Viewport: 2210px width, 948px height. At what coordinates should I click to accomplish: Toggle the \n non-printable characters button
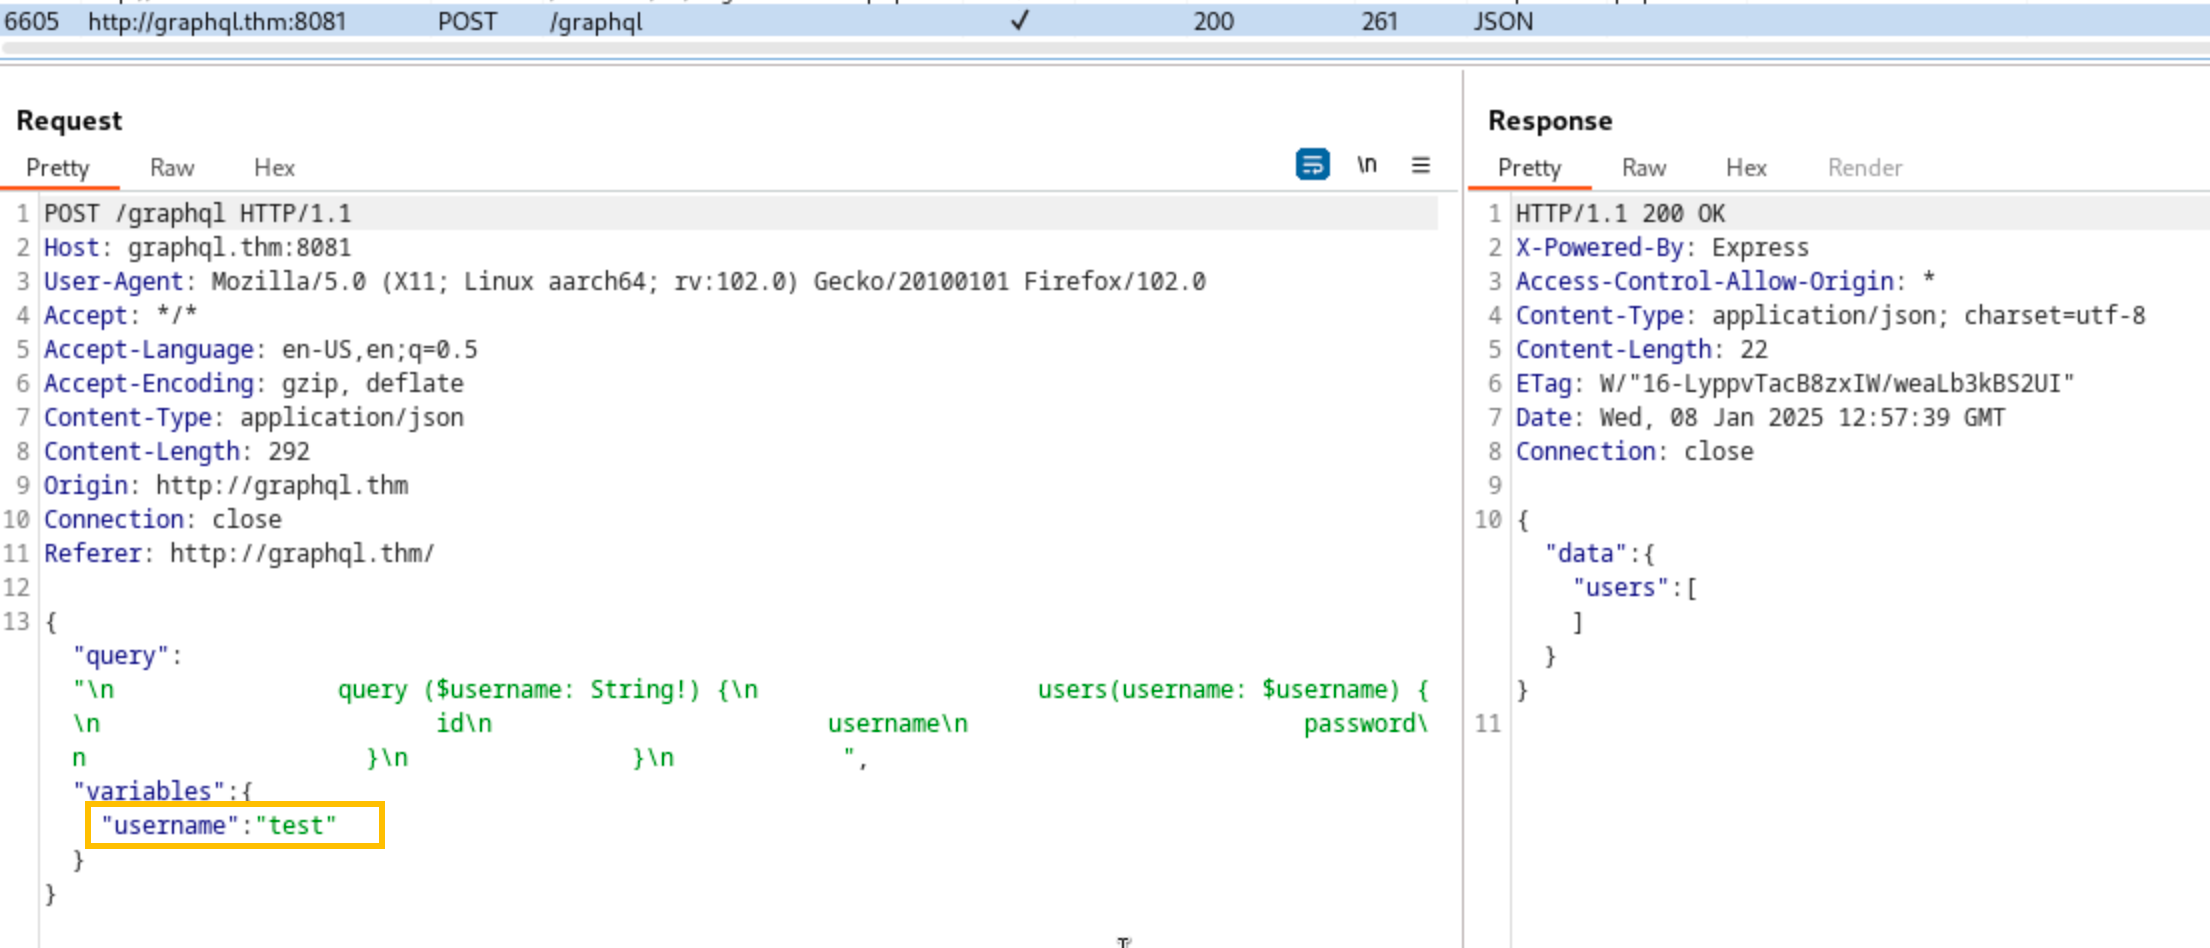1366,165
